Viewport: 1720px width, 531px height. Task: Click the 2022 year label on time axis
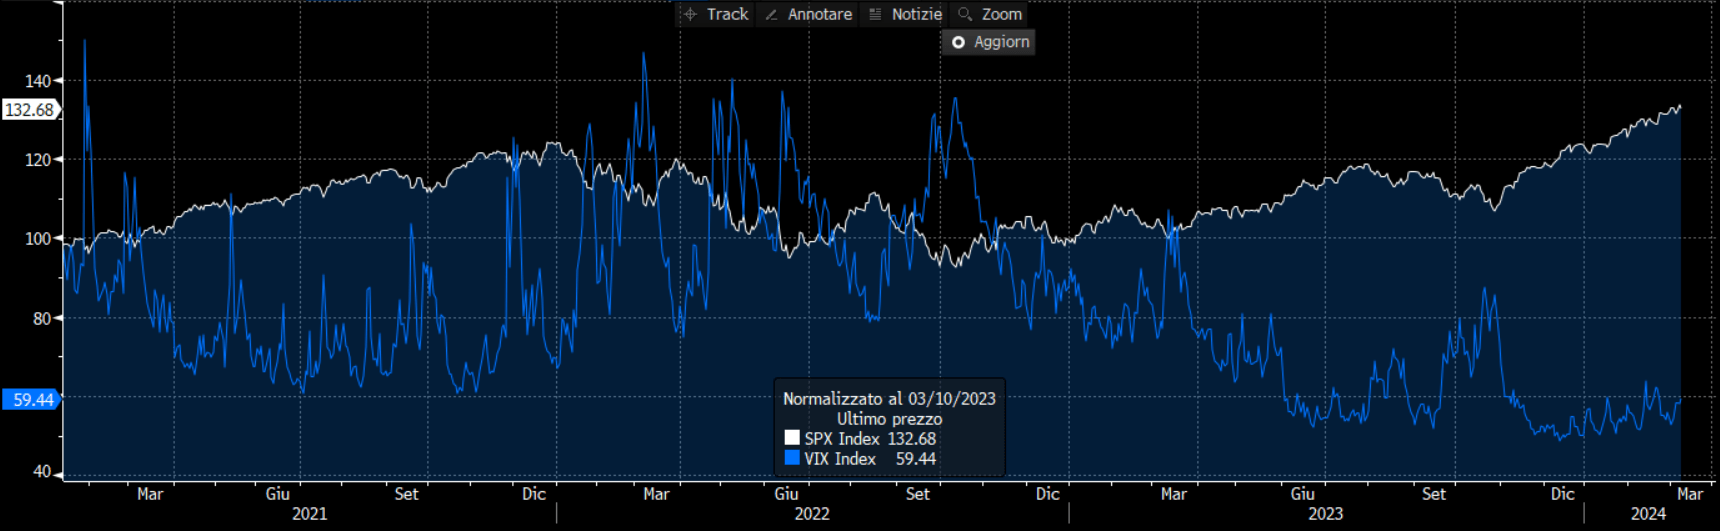(812, 514)
